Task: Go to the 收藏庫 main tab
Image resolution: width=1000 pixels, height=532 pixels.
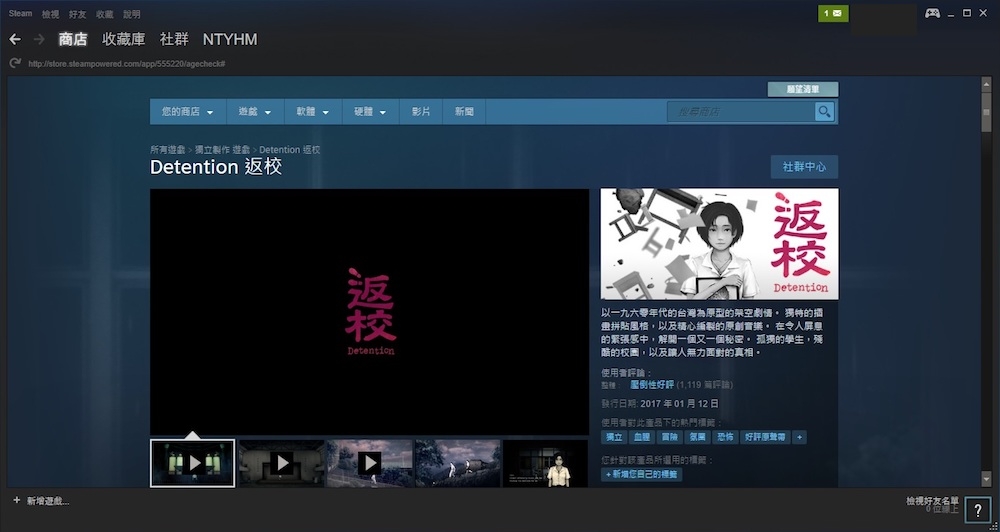Action: [x=124, y=40]
